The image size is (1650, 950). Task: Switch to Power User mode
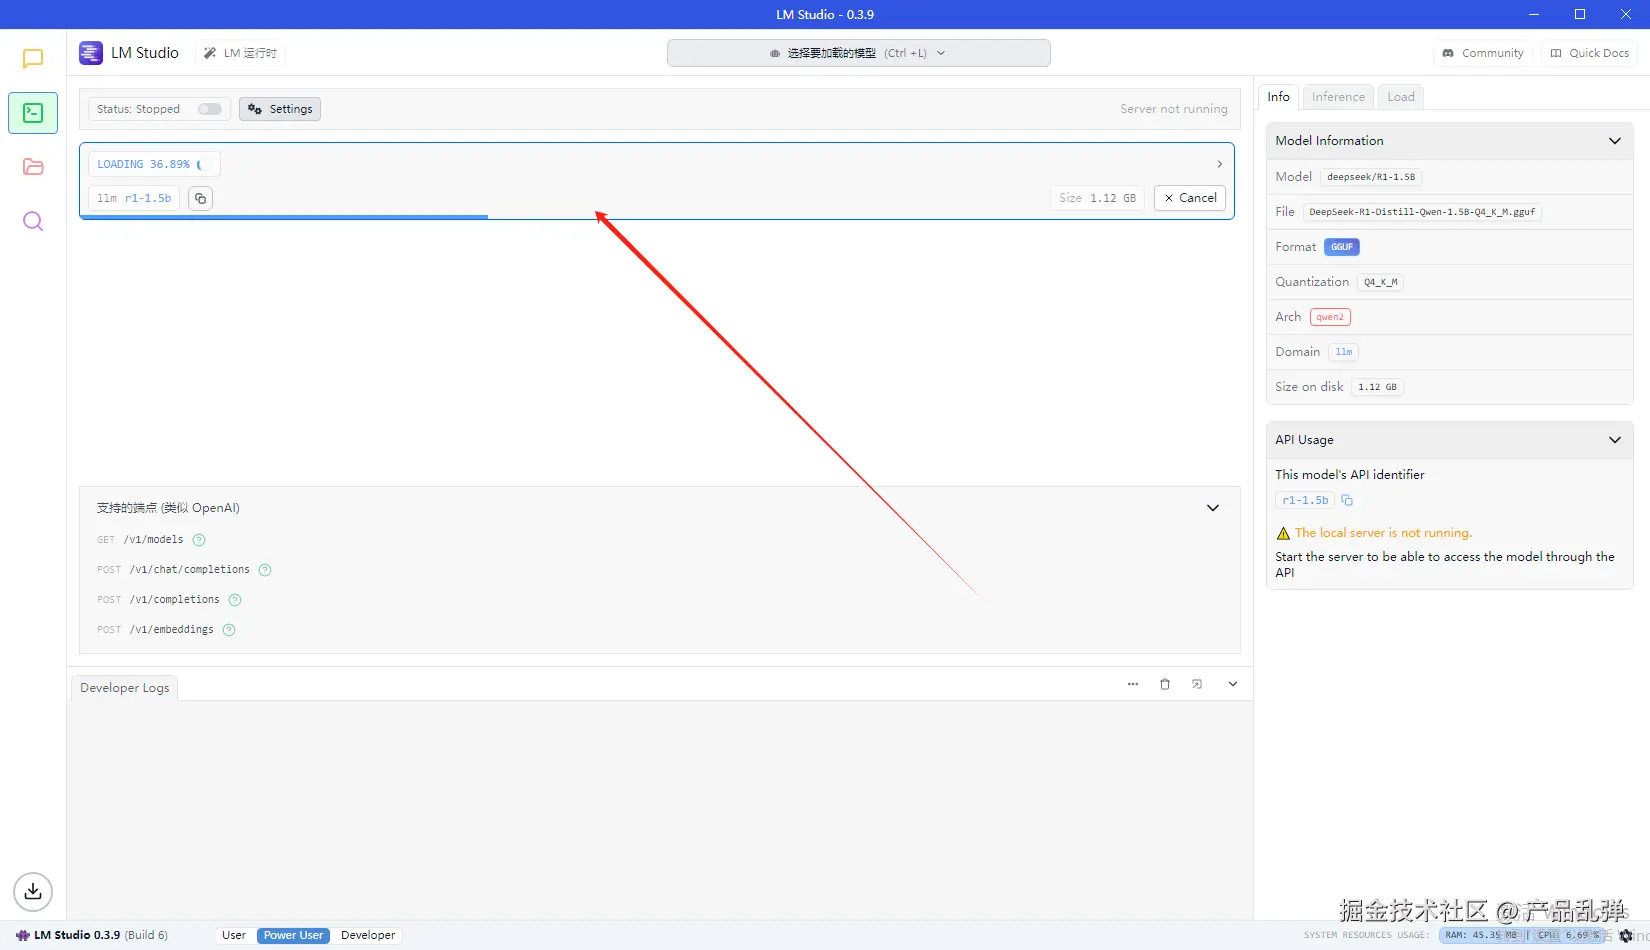point(293,936)
